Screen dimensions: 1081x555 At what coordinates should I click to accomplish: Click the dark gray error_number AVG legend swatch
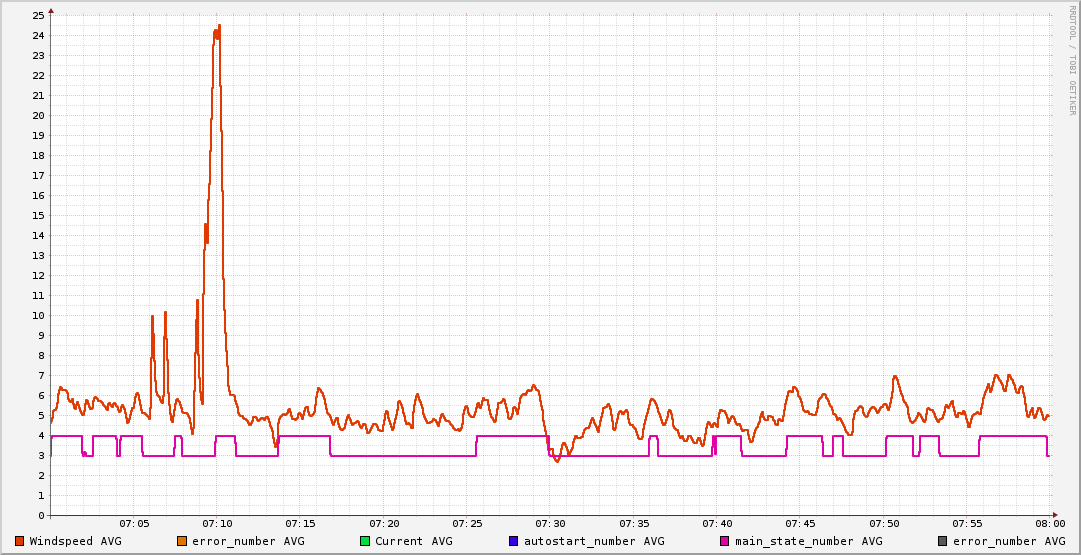click(942, 541)
